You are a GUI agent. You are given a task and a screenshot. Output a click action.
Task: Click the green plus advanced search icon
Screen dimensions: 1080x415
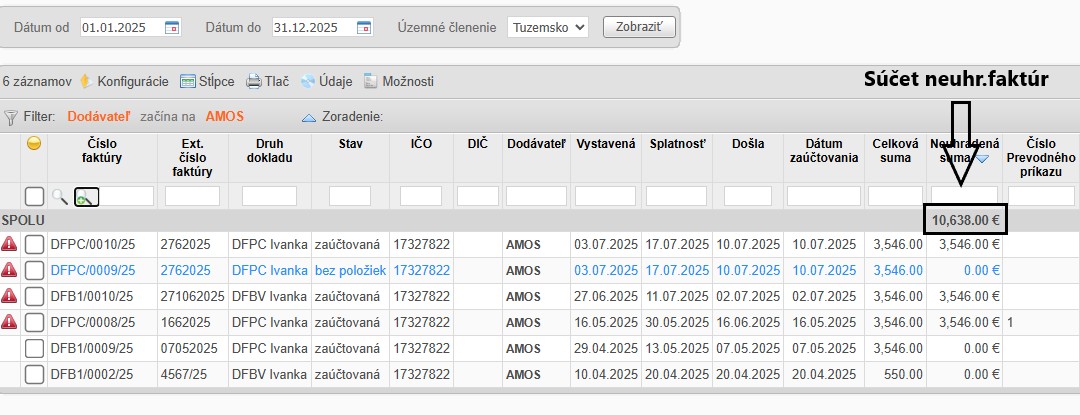(x=87, y=197)
